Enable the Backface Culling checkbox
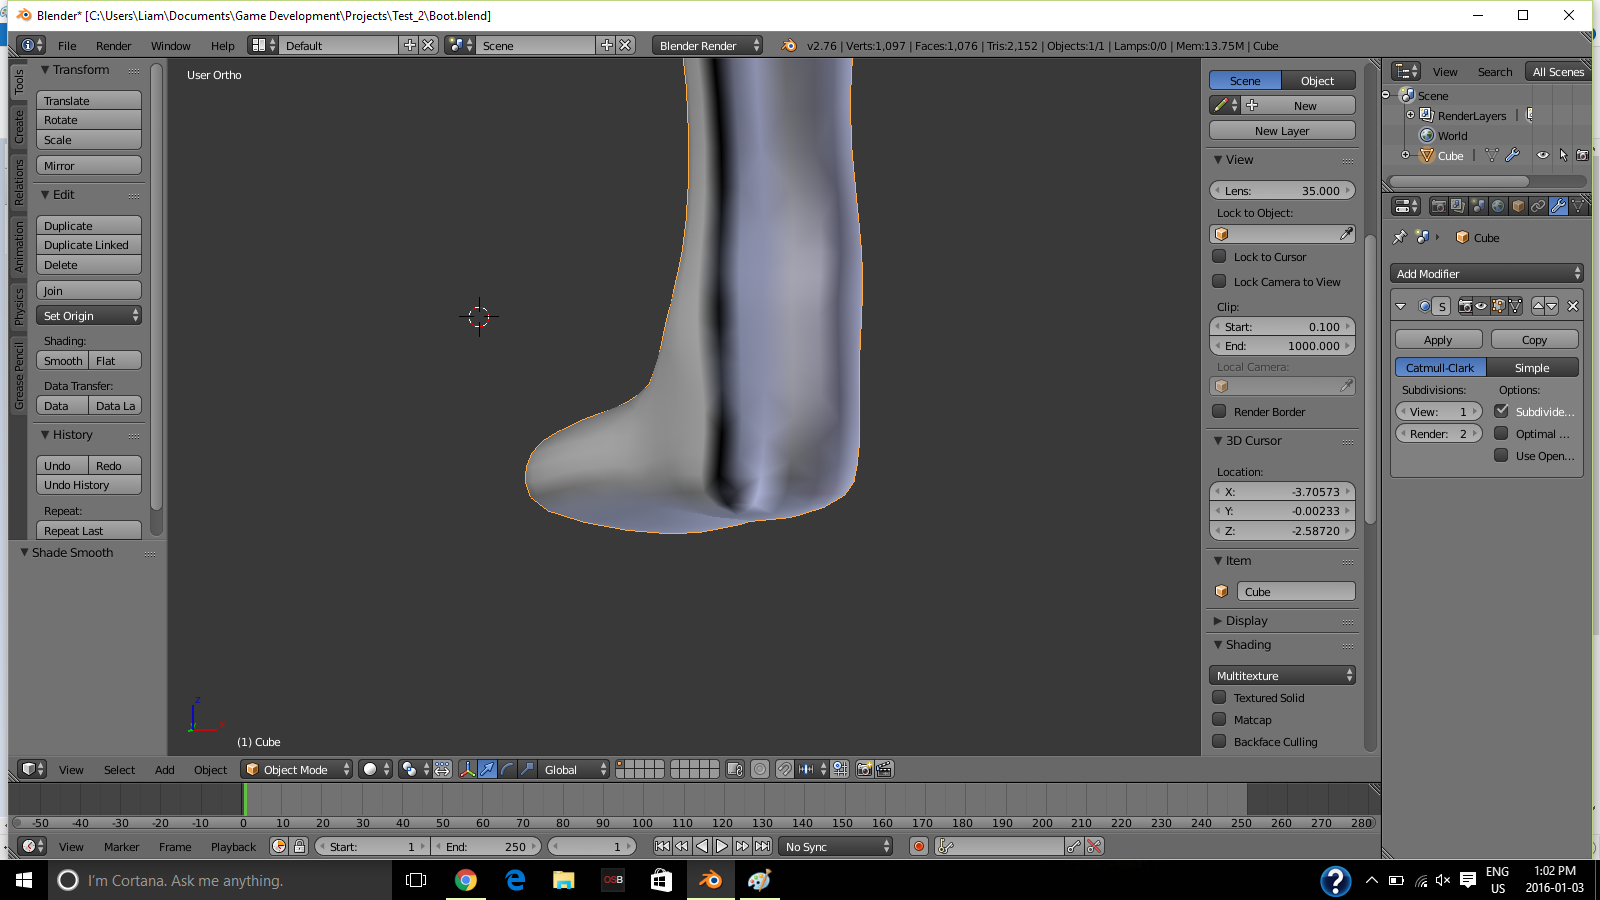This screenshot has width=1600, height=900. point(1219,741)
